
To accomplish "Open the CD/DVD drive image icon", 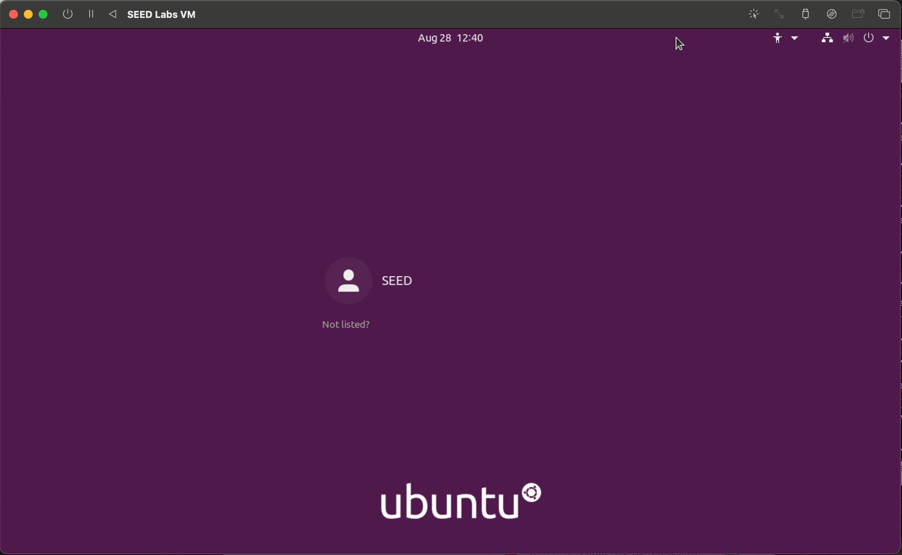I will (831, 14).
